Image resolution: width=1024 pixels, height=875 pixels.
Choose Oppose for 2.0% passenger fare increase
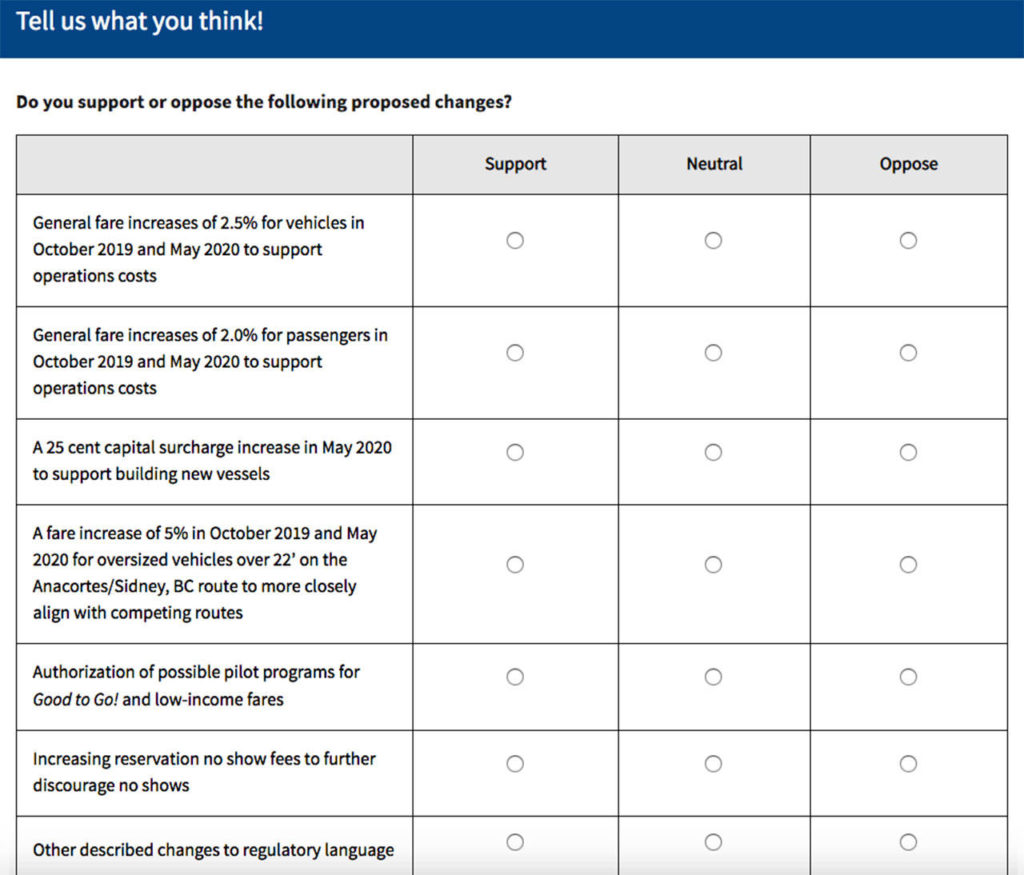pyautogui.click(x=908, y=352)
